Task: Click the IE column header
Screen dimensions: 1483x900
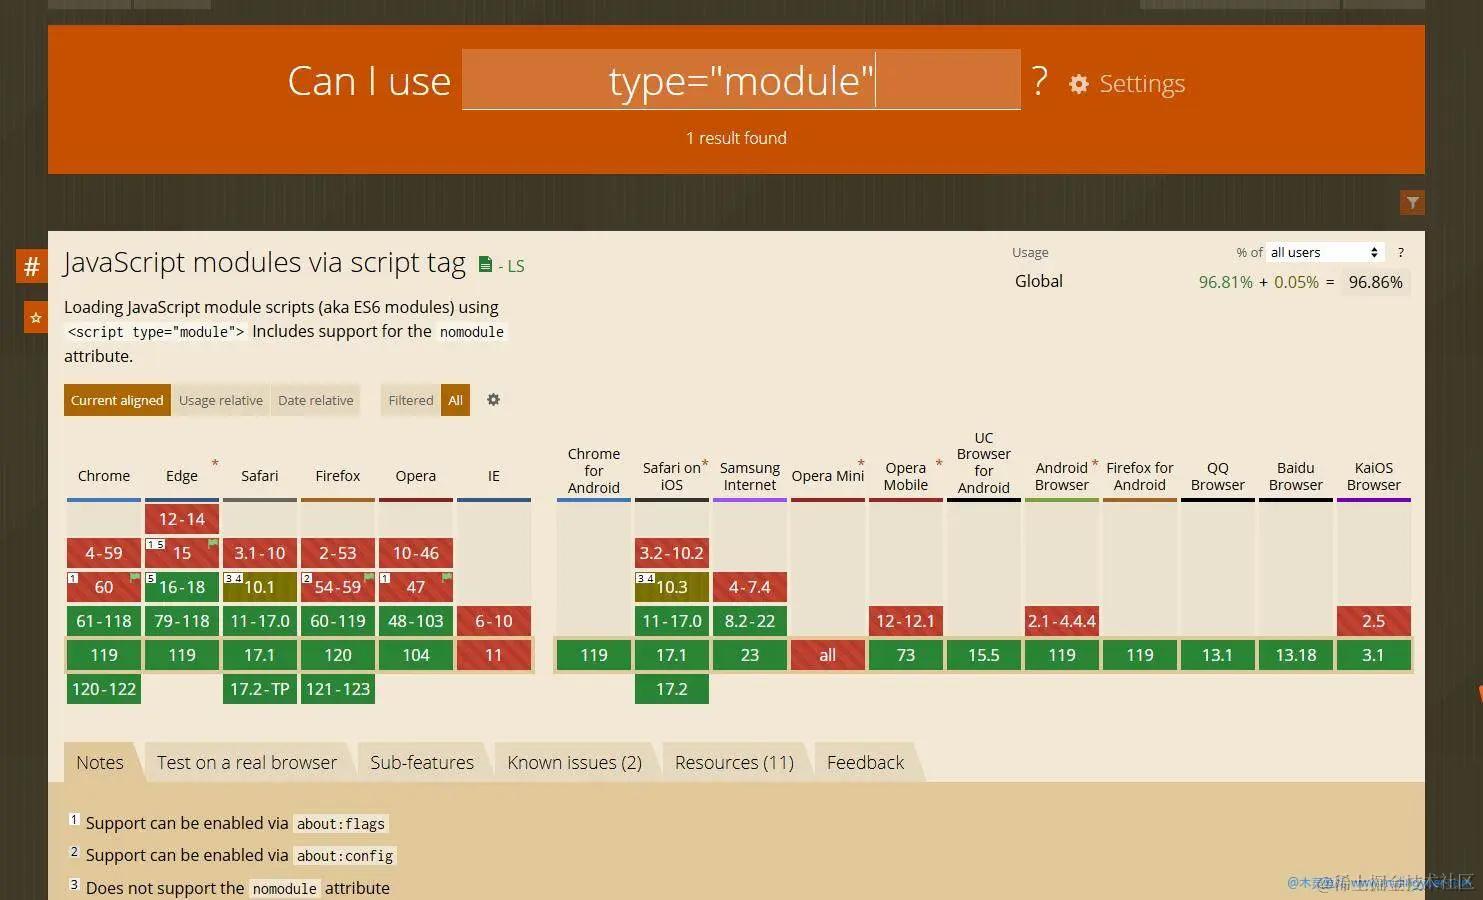Action: [x=494, y=476]
